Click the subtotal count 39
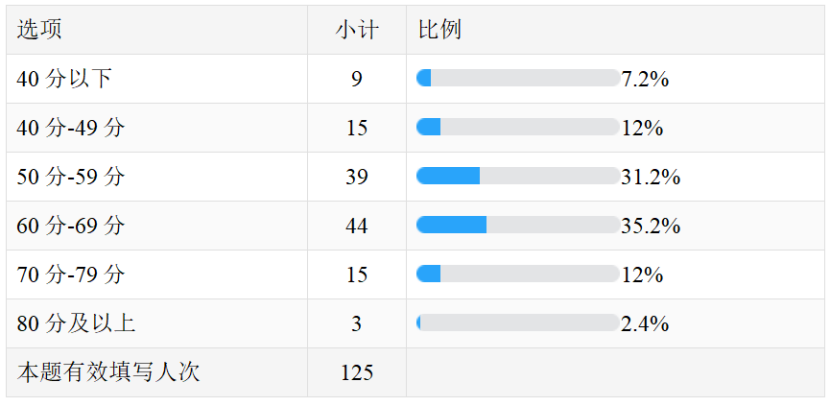 pos(357,177)
